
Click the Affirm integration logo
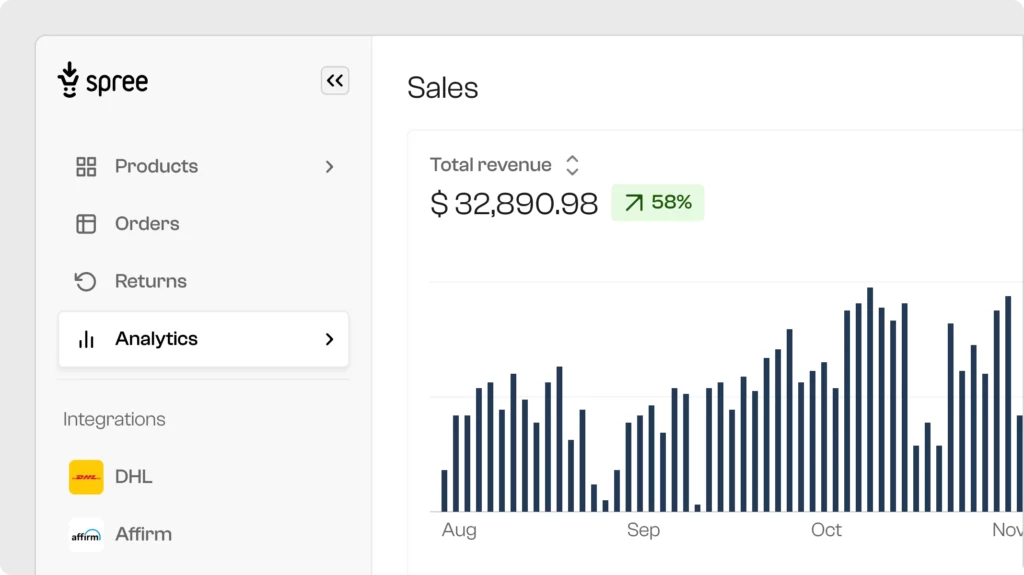[86, 535]
